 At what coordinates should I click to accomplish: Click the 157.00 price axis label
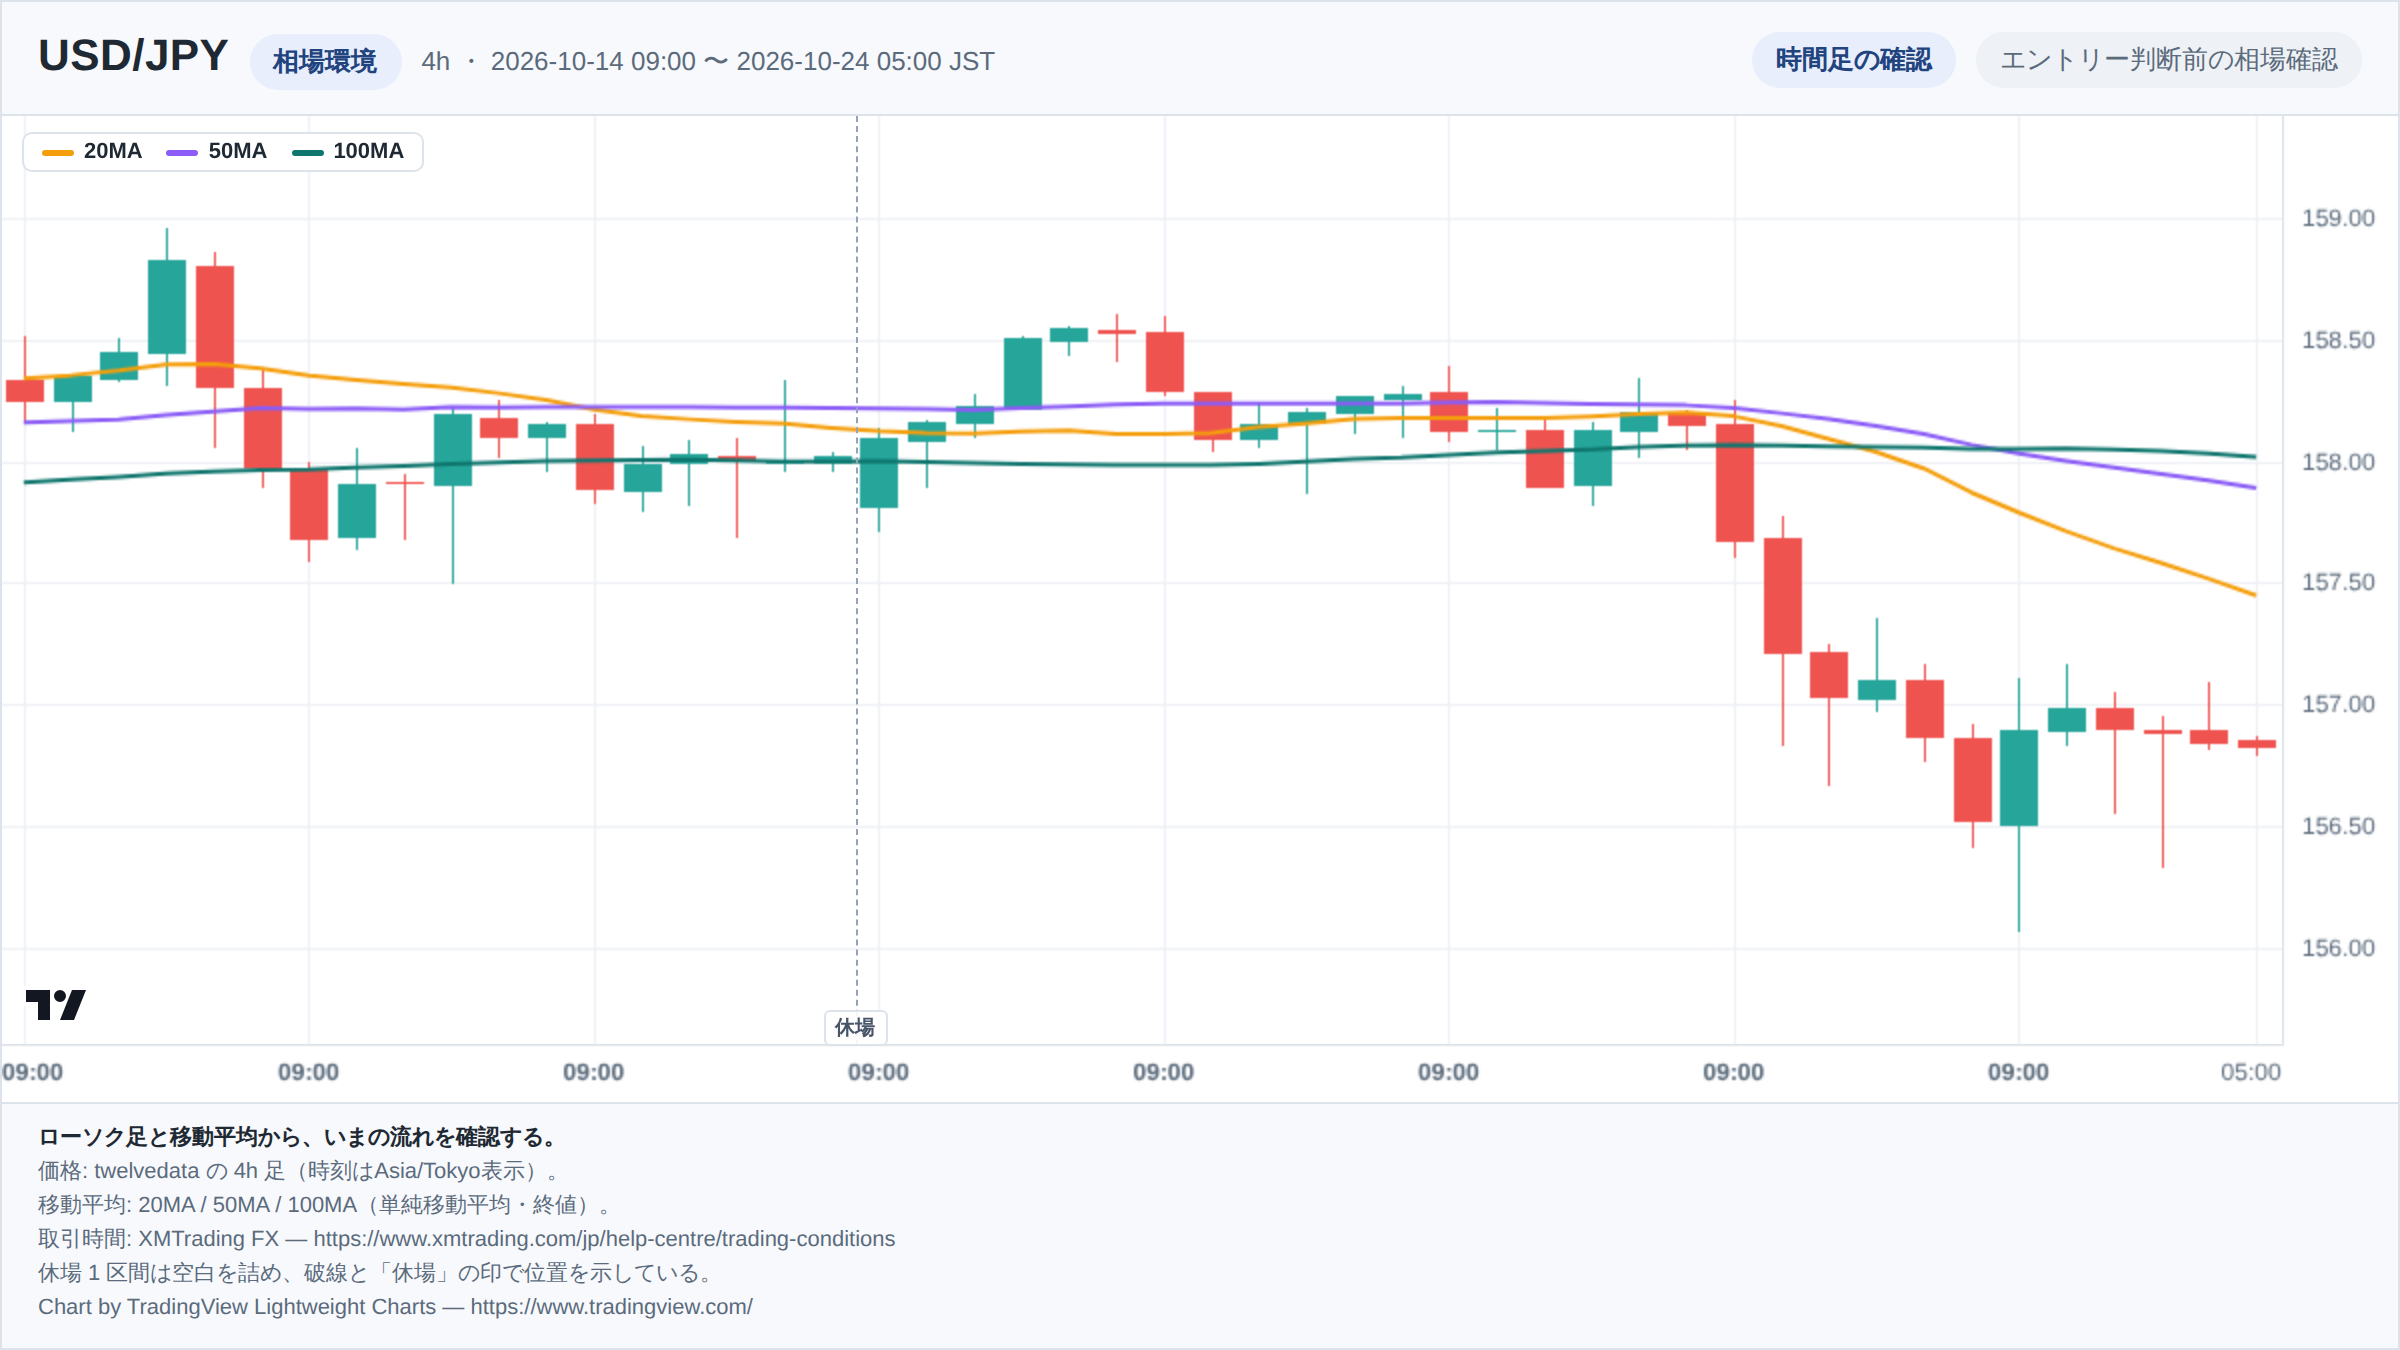(x=2338, y=704)
